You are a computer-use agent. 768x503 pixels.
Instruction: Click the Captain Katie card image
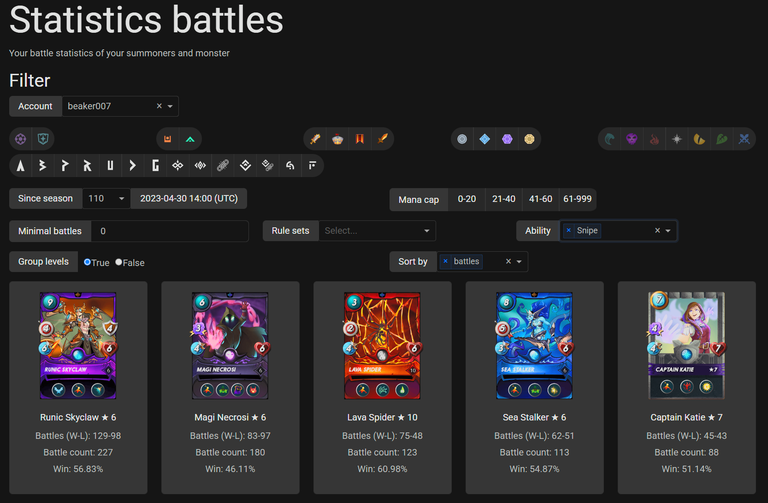[x=687, y=345]
